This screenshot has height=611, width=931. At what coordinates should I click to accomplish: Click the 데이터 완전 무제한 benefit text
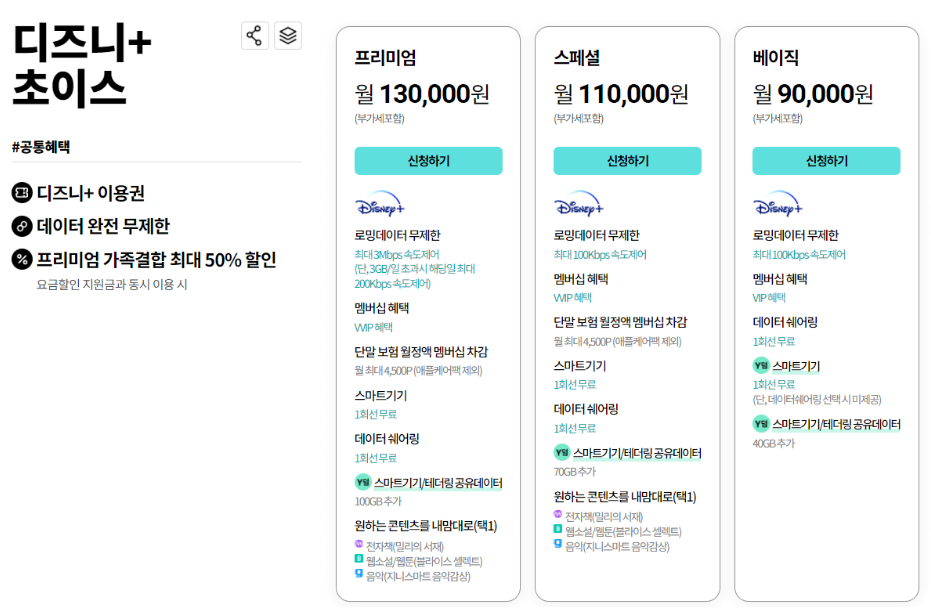(x=103, y=226)
